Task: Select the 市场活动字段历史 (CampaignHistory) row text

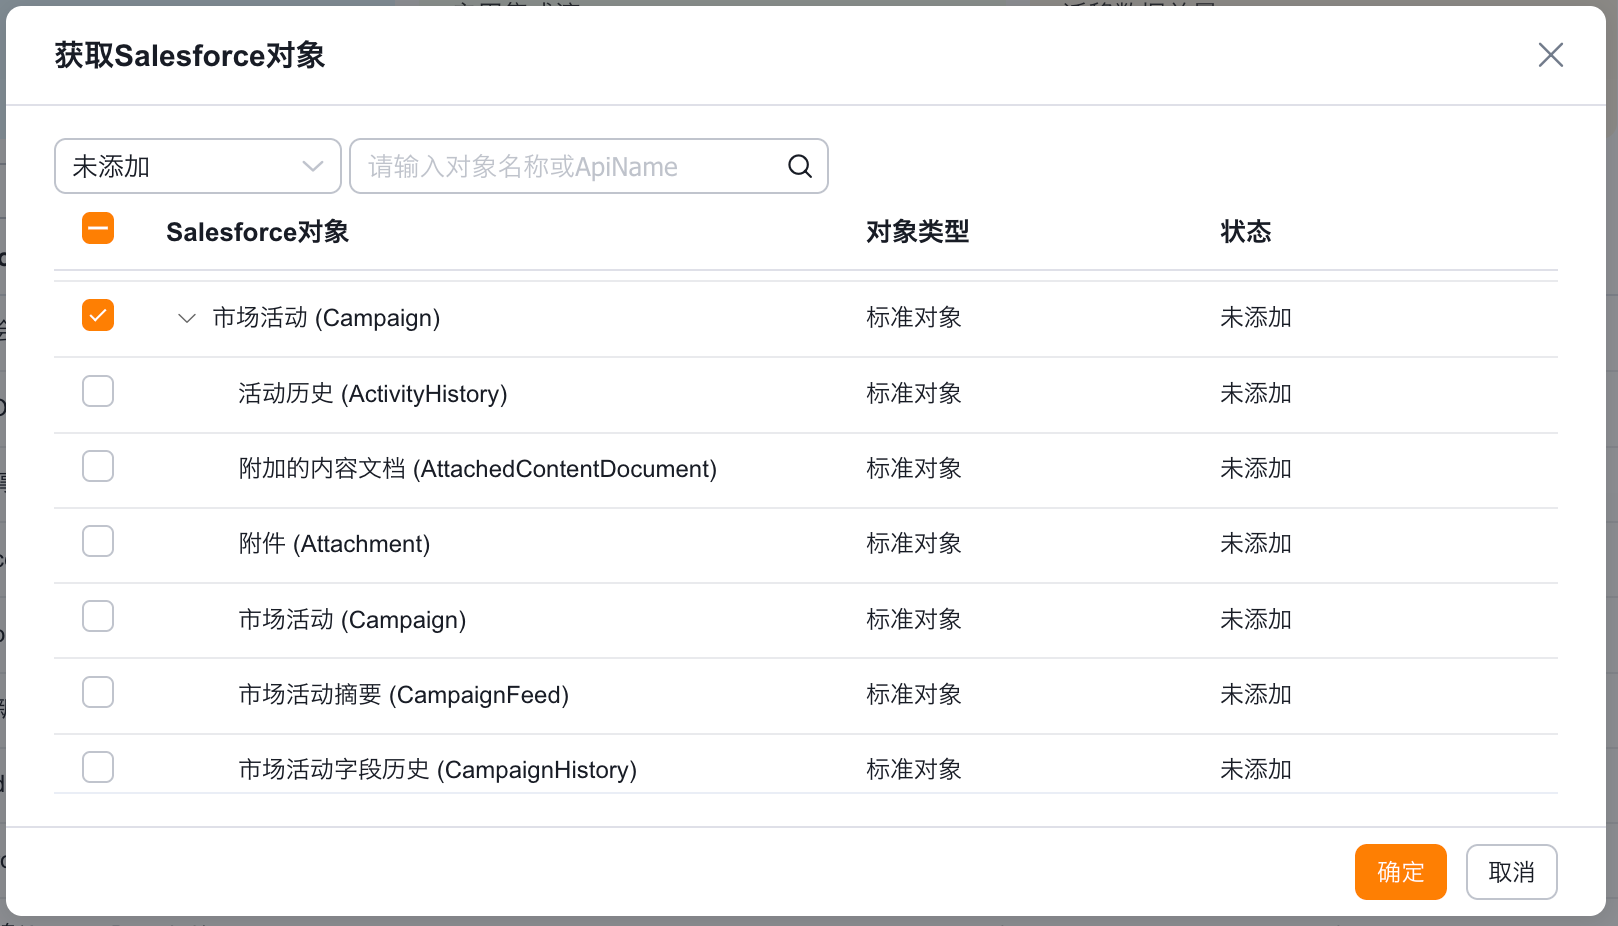Action: coord(438,770)
